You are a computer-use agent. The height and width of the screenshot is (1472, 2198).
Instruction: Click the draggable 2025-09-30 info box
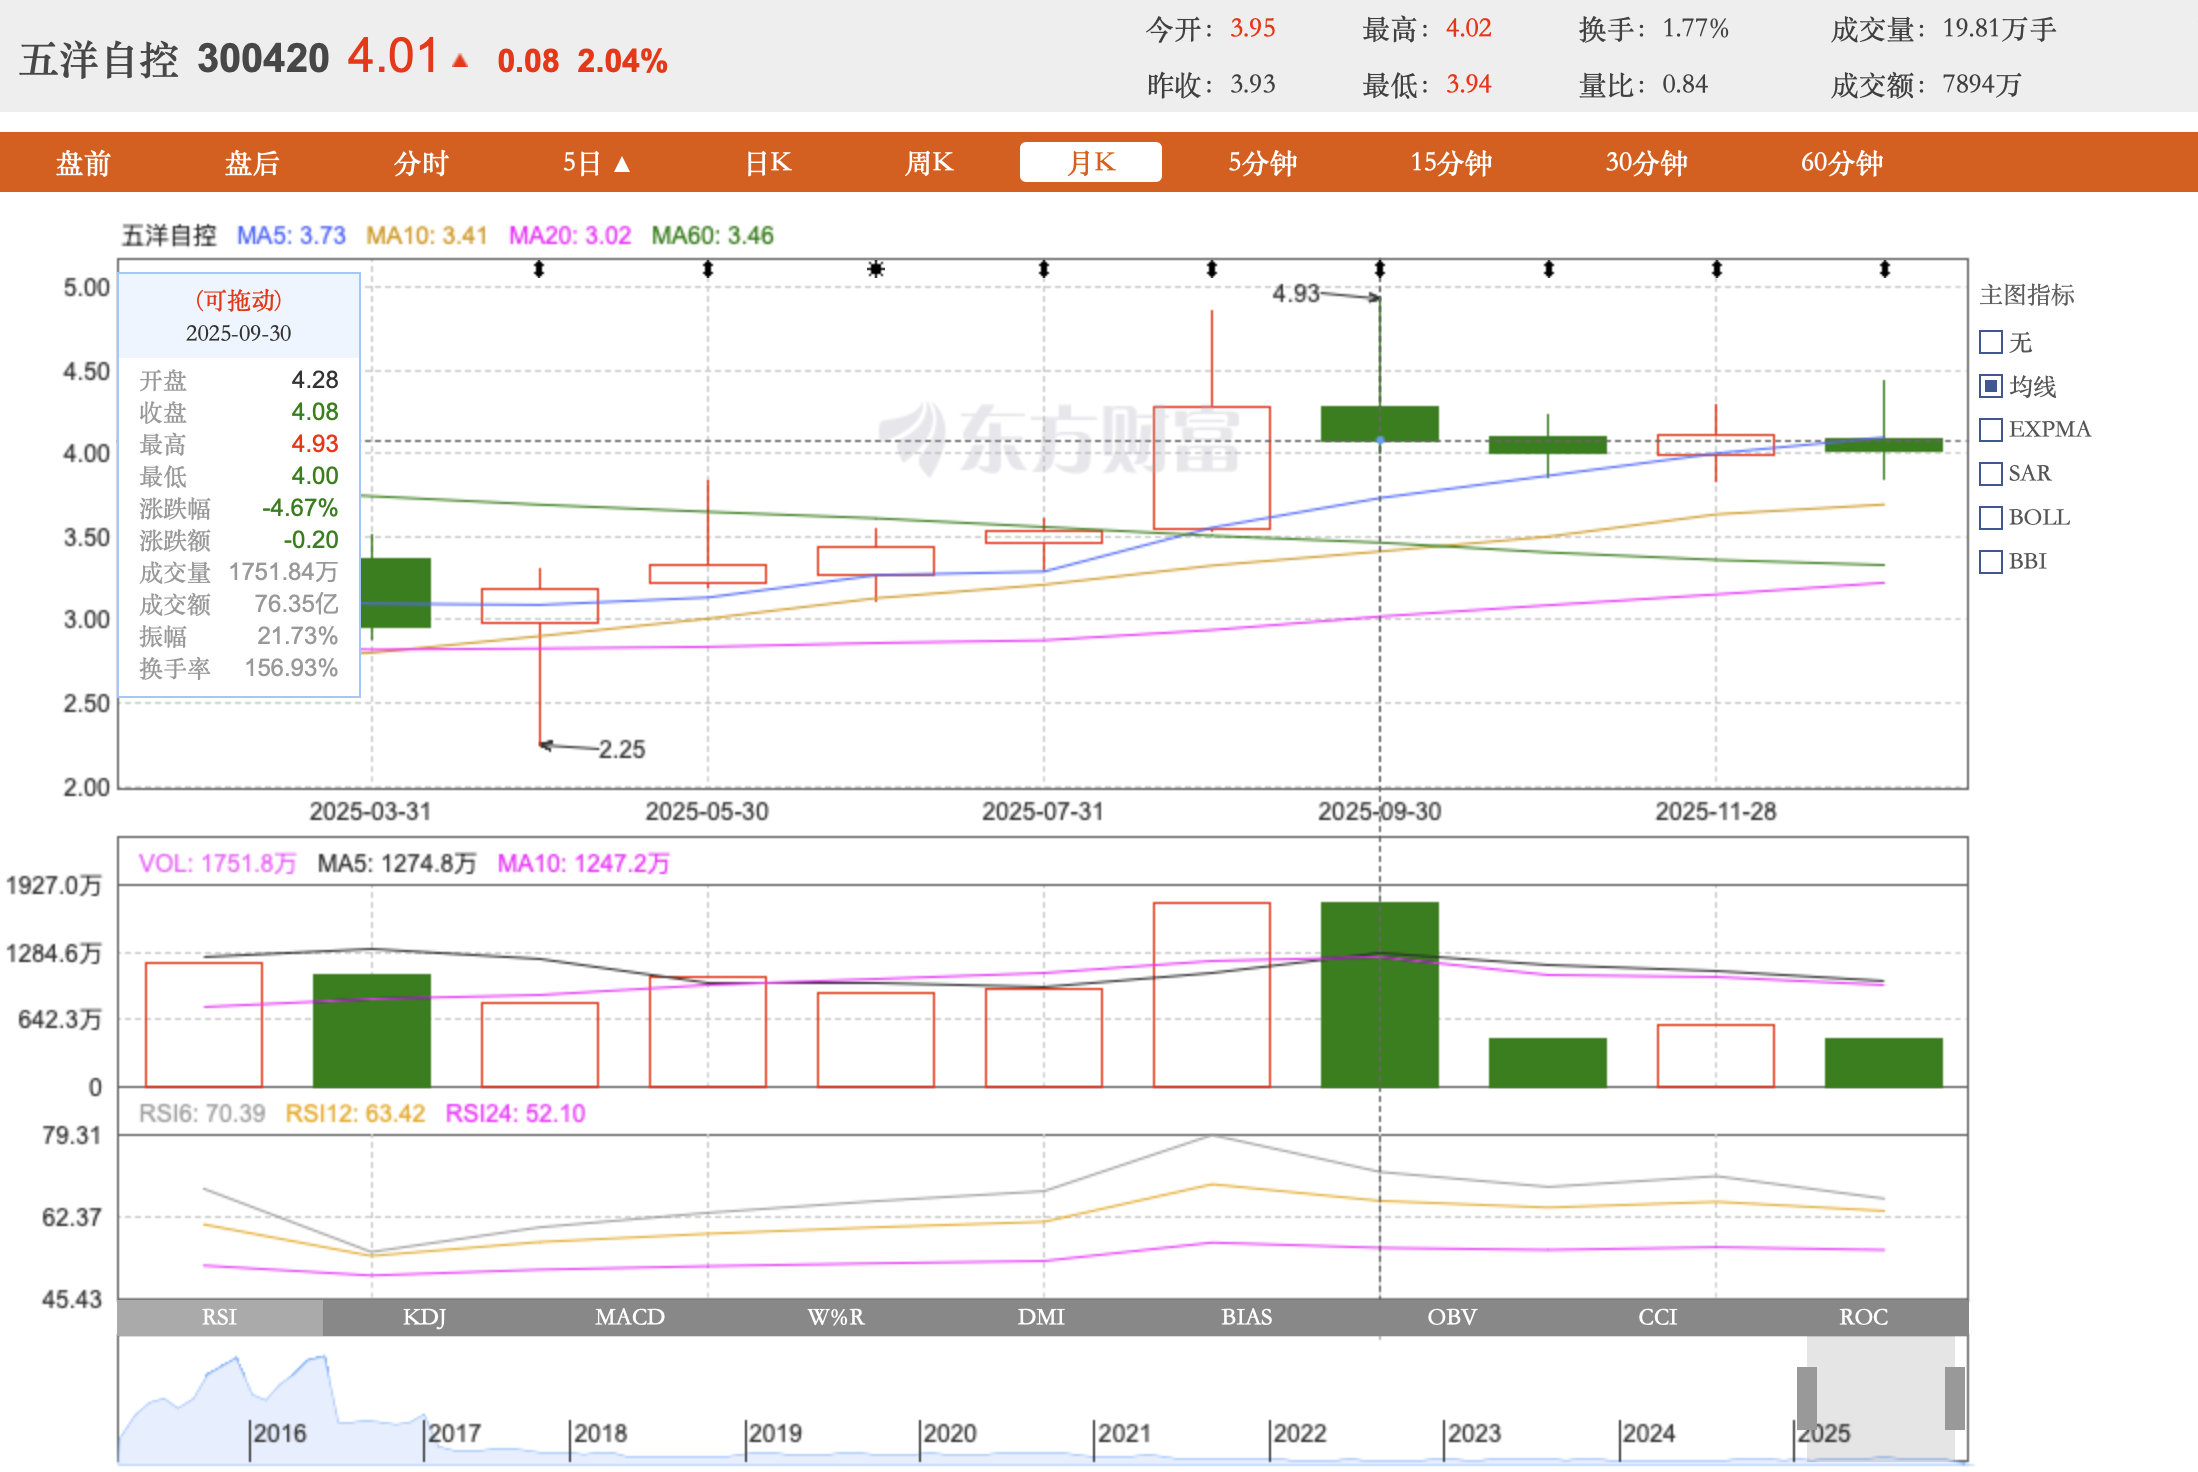(x=239, y=314)
